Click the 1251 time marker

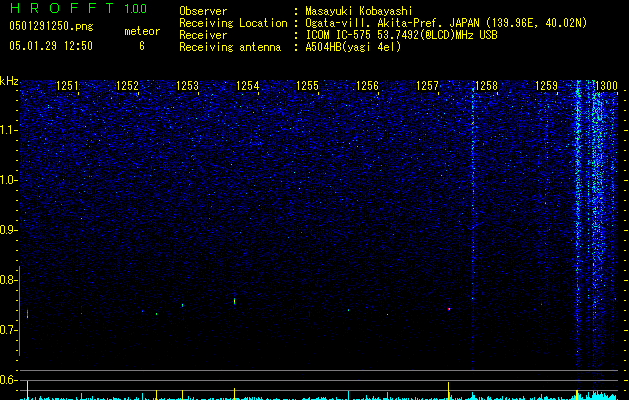click(x=67, y=86)
